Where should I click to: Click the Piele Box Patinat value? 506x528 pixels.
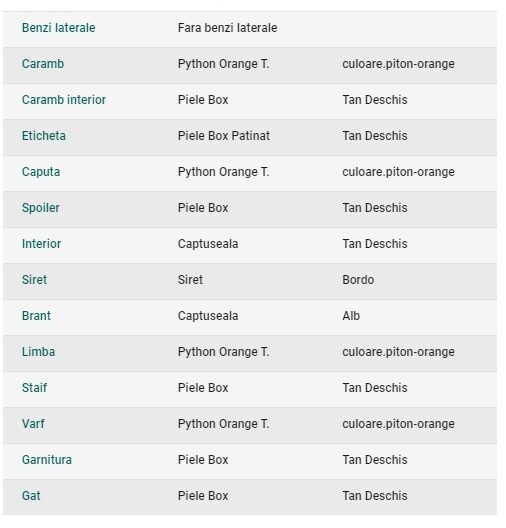click(x=224, y=136)
